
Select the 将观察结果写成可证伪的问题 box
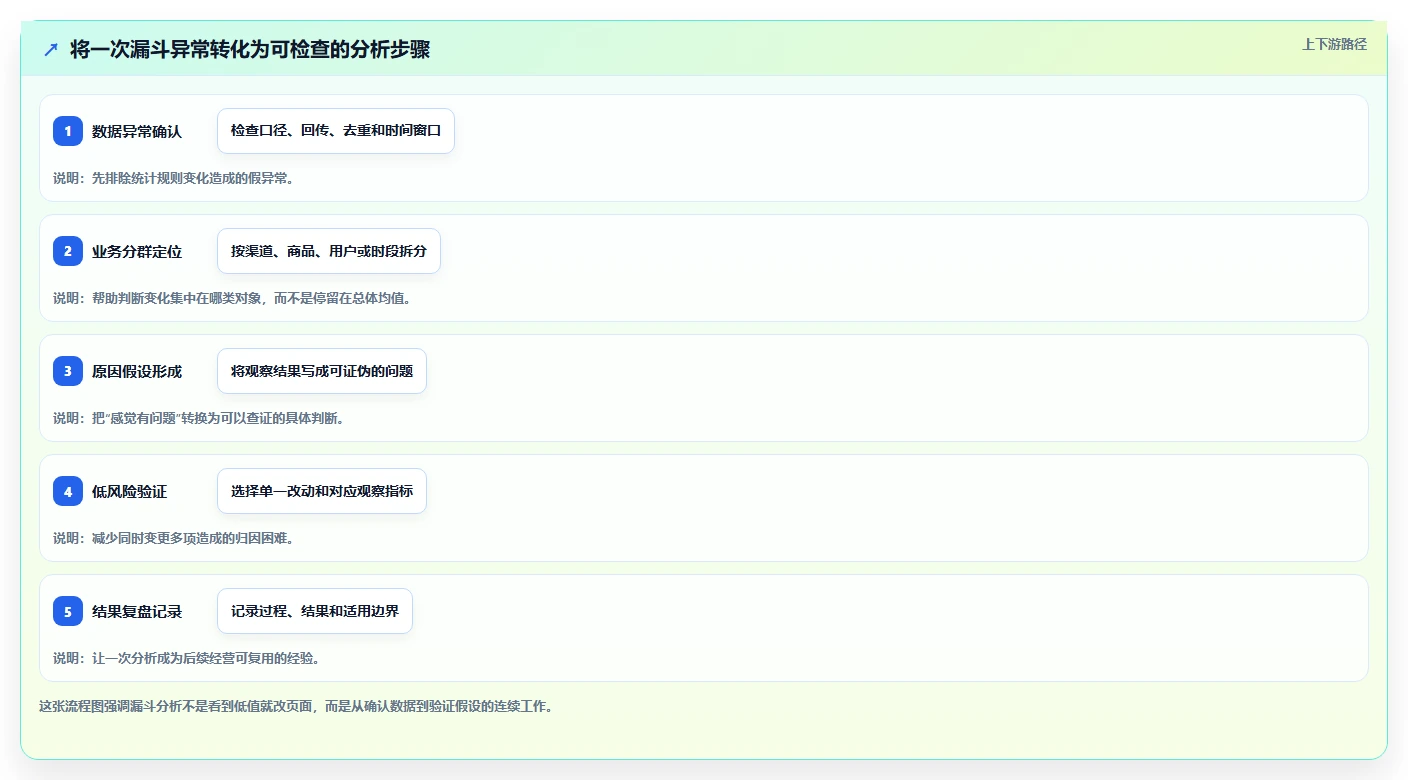pyautogui.click(x=322, y=371)
